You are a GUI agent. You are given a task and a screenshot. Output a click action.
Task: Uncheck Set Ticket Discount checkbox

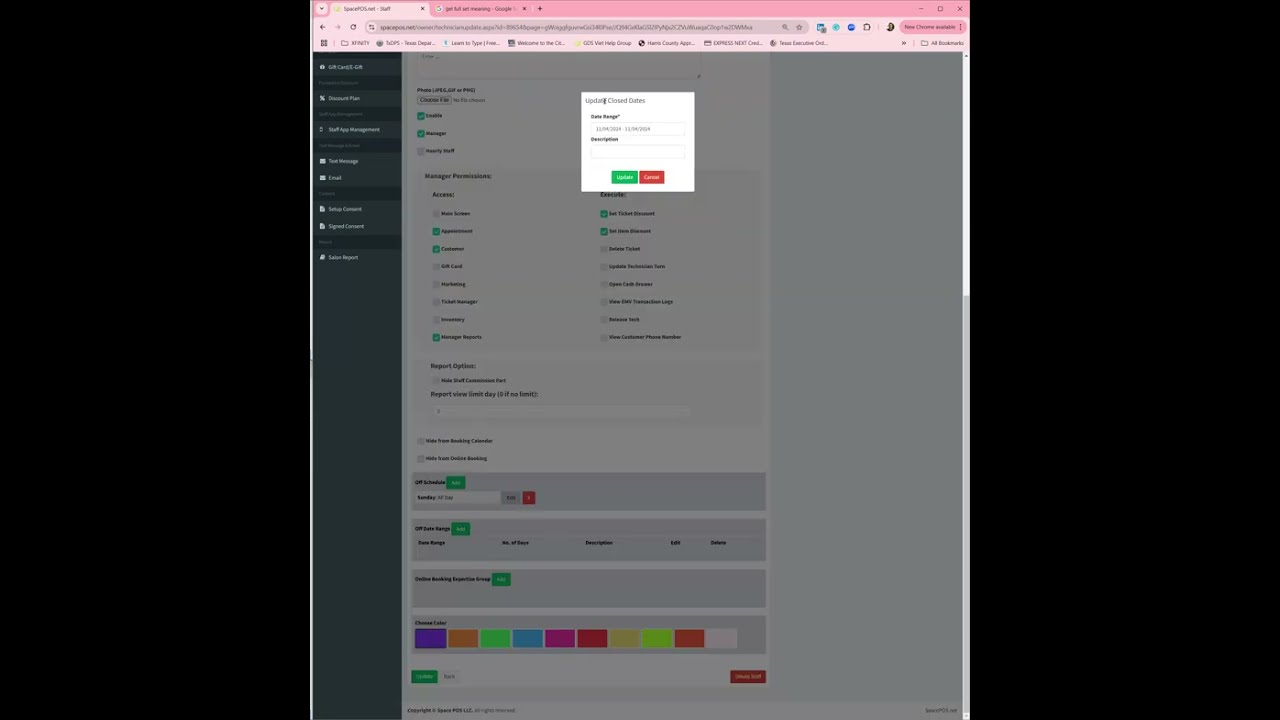(x=604, y=214)
